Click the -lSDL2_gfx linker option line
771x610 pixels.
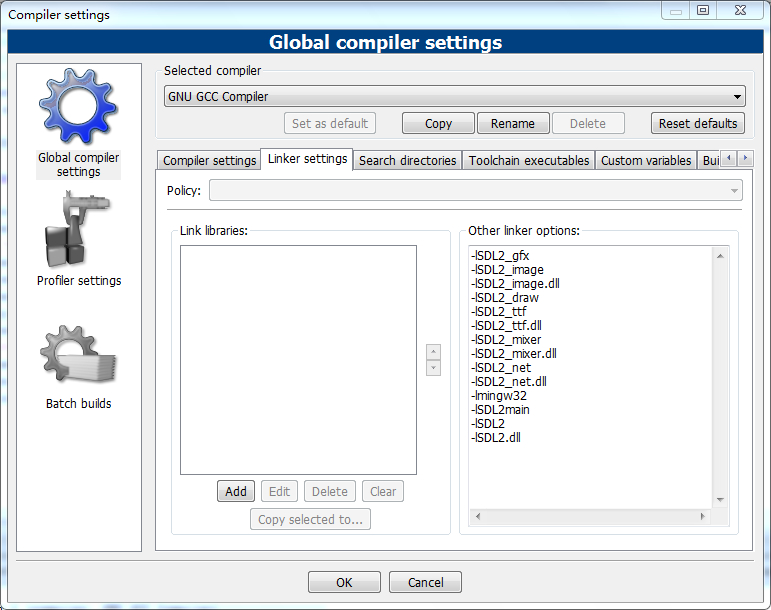coord(500,256)
